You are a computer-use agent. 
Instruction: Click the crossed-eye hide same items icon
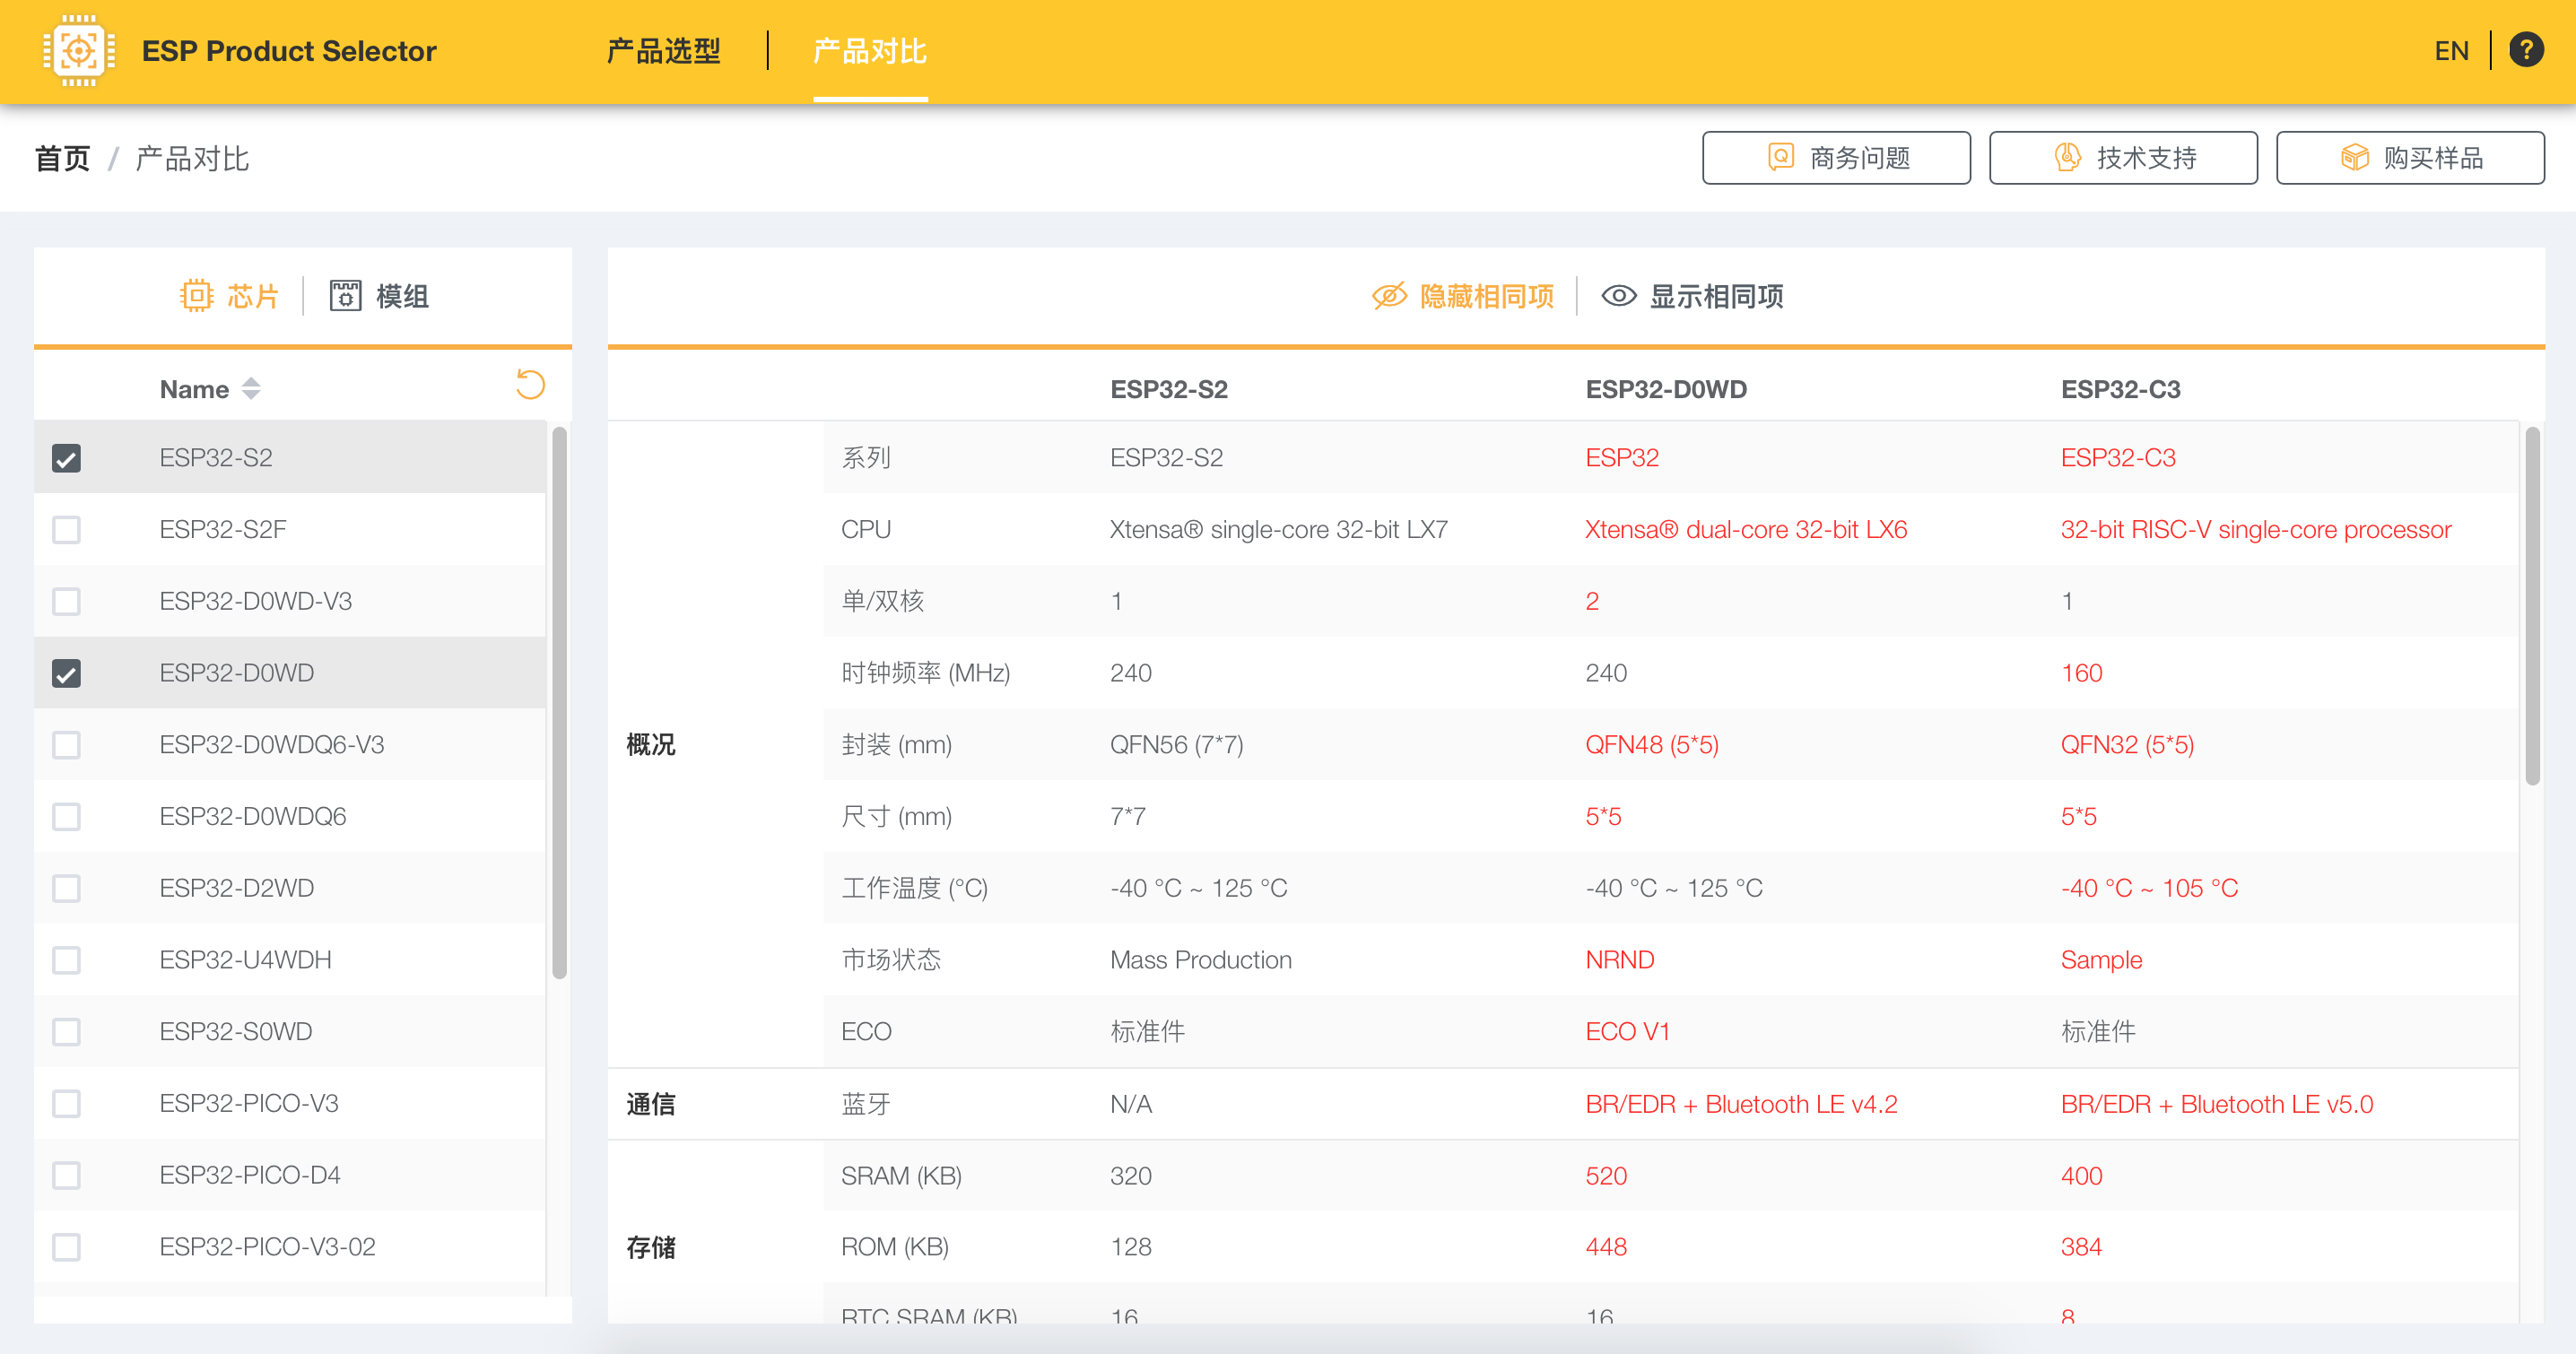pos(1389,296)
